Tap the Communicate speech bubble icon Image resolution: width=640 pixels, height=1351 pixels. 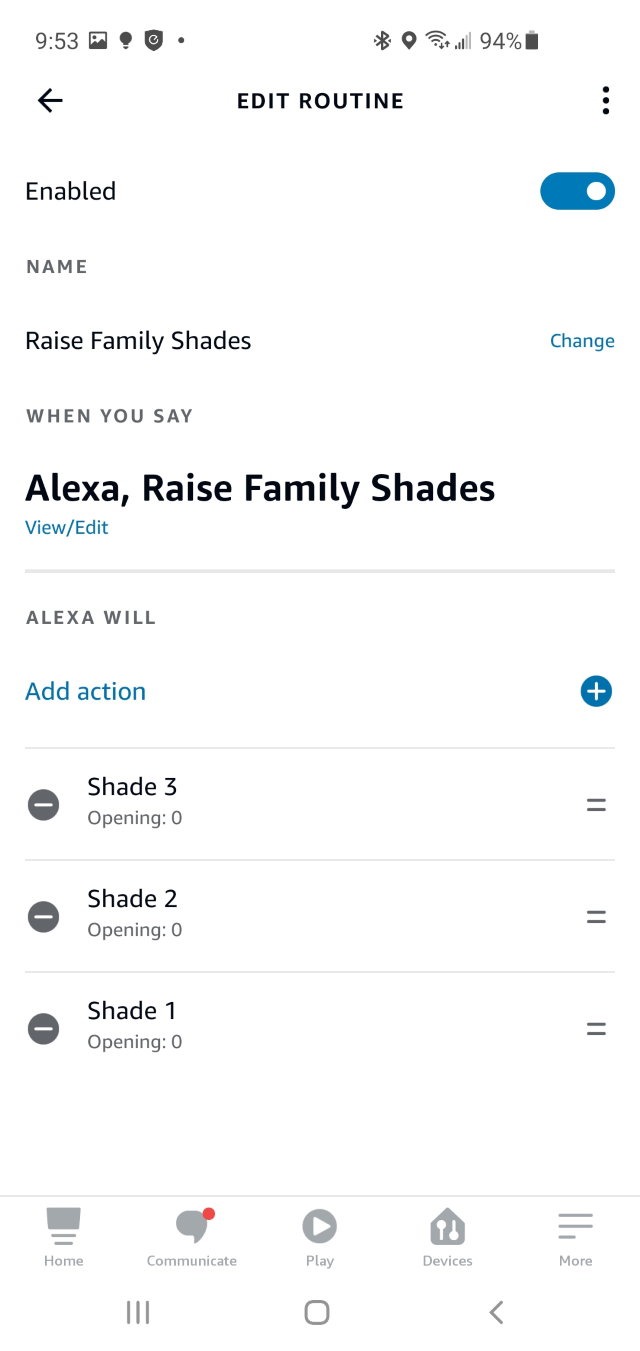(191, 1228)
